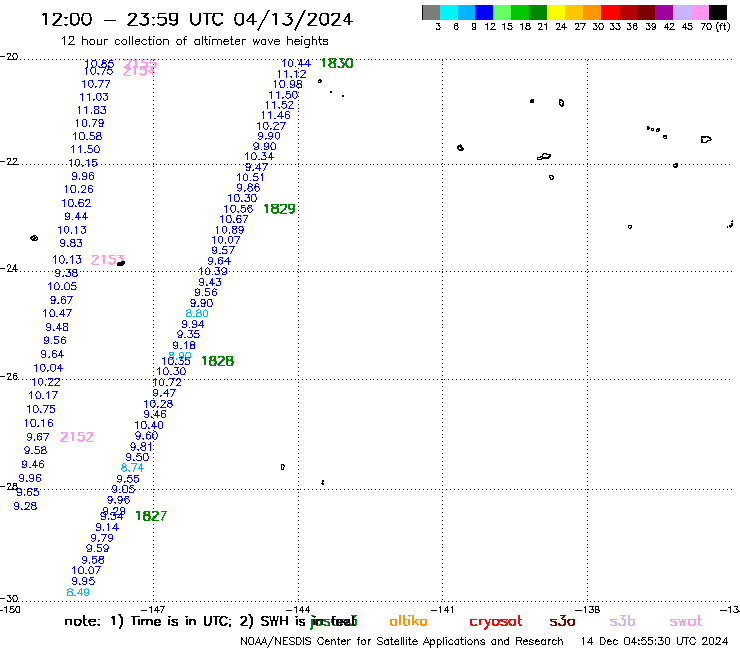Select the black swatch at the legend's end
Viewport: 740px width, 650px height.
point(717,12)
